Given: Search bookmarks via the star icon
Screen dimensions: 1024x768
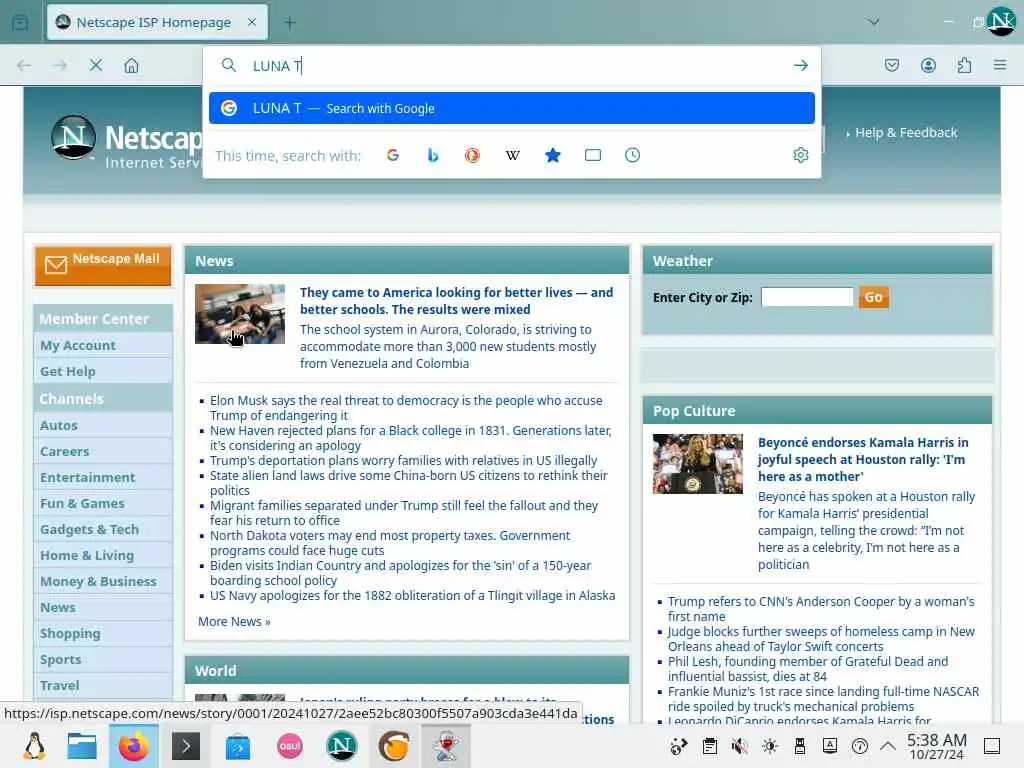Looking at the screenshot, I should 552,155.
